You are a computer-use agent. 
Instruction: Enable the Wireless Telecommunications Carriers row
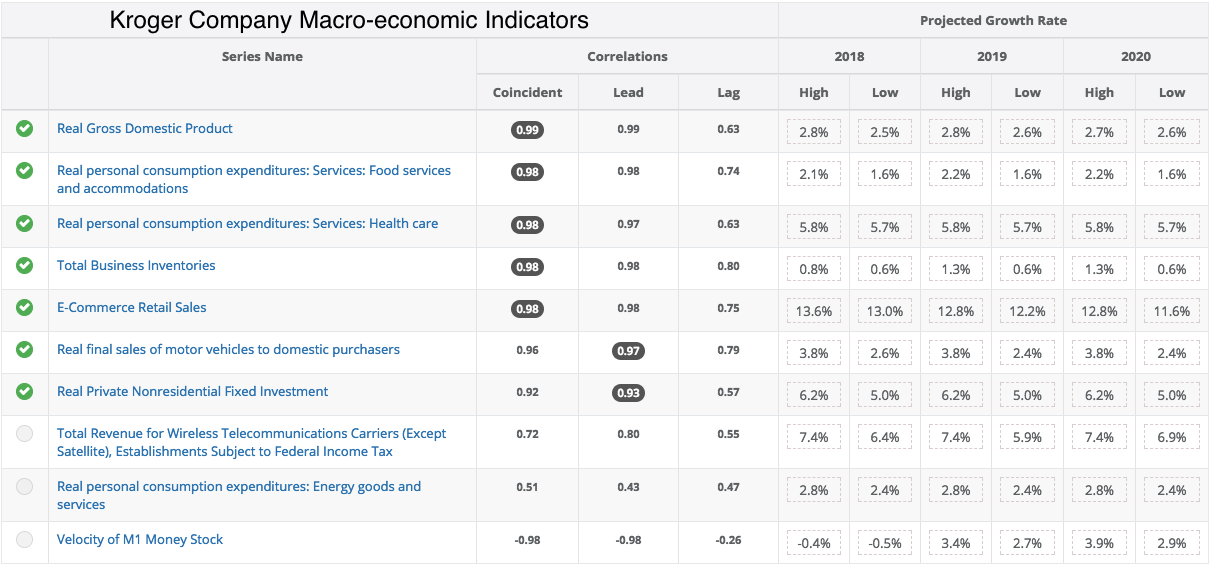point(25,433)
